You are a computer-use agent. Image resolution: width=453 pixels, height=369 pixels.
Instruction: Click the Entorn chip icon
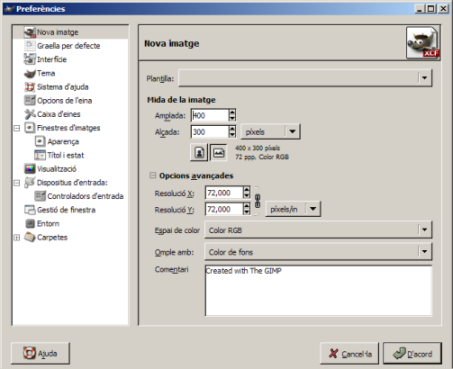tap(30, 223)
